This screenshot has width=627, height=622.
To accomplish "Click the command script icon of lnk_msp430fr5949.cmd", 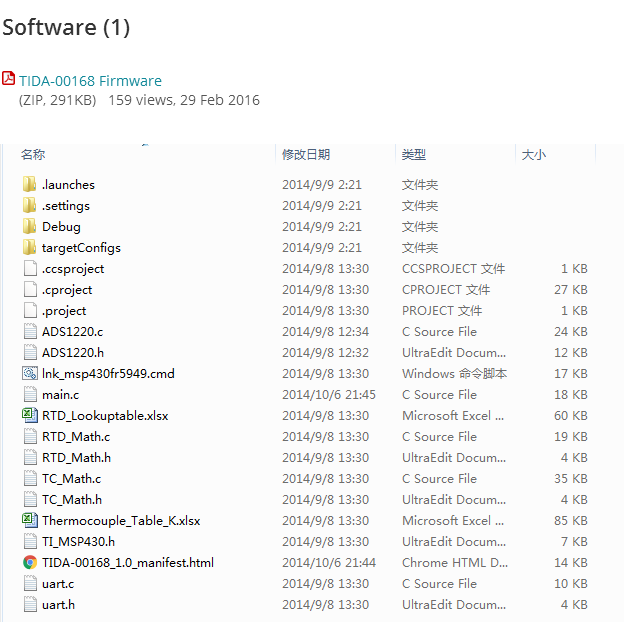I will [x=30, y=374].
